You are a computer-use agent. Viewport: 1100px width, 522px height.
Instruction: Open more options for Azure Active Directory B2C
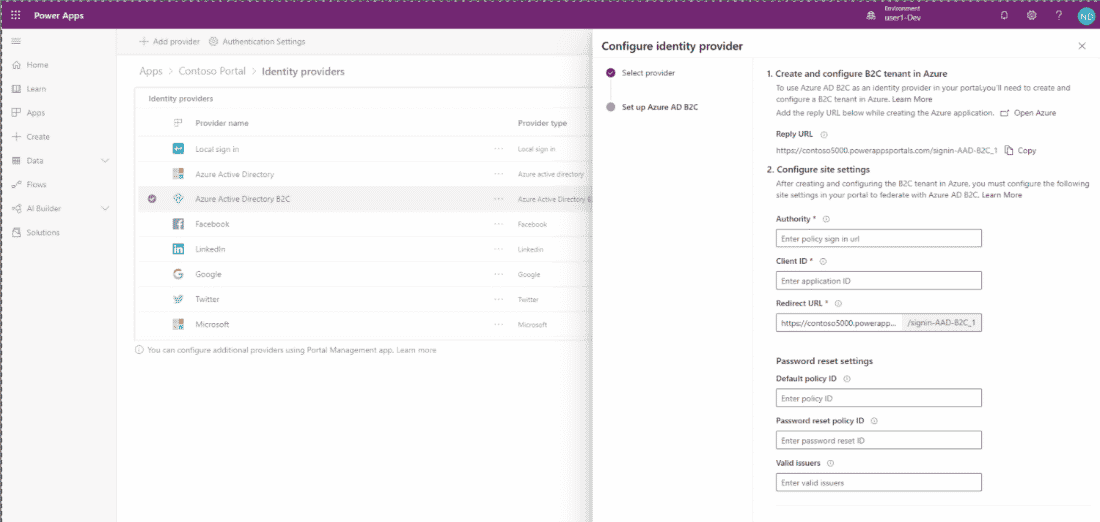(x=498, y=199)
